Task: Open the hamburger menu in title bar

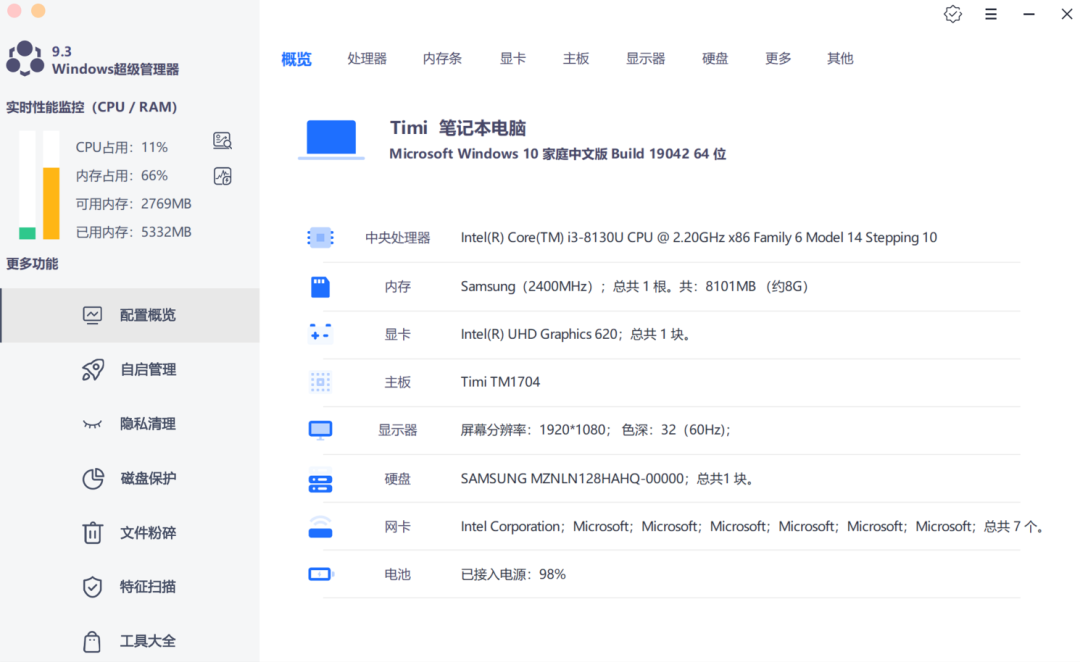Action: coord(991,14)
